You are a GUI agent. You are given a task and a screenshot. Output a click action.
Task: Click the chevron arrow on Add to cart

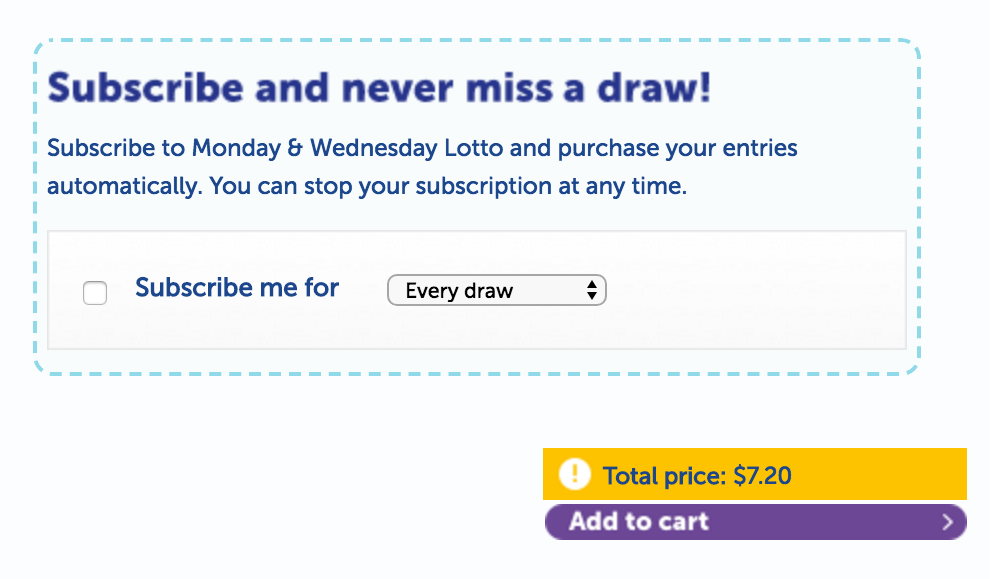[947, 522]
